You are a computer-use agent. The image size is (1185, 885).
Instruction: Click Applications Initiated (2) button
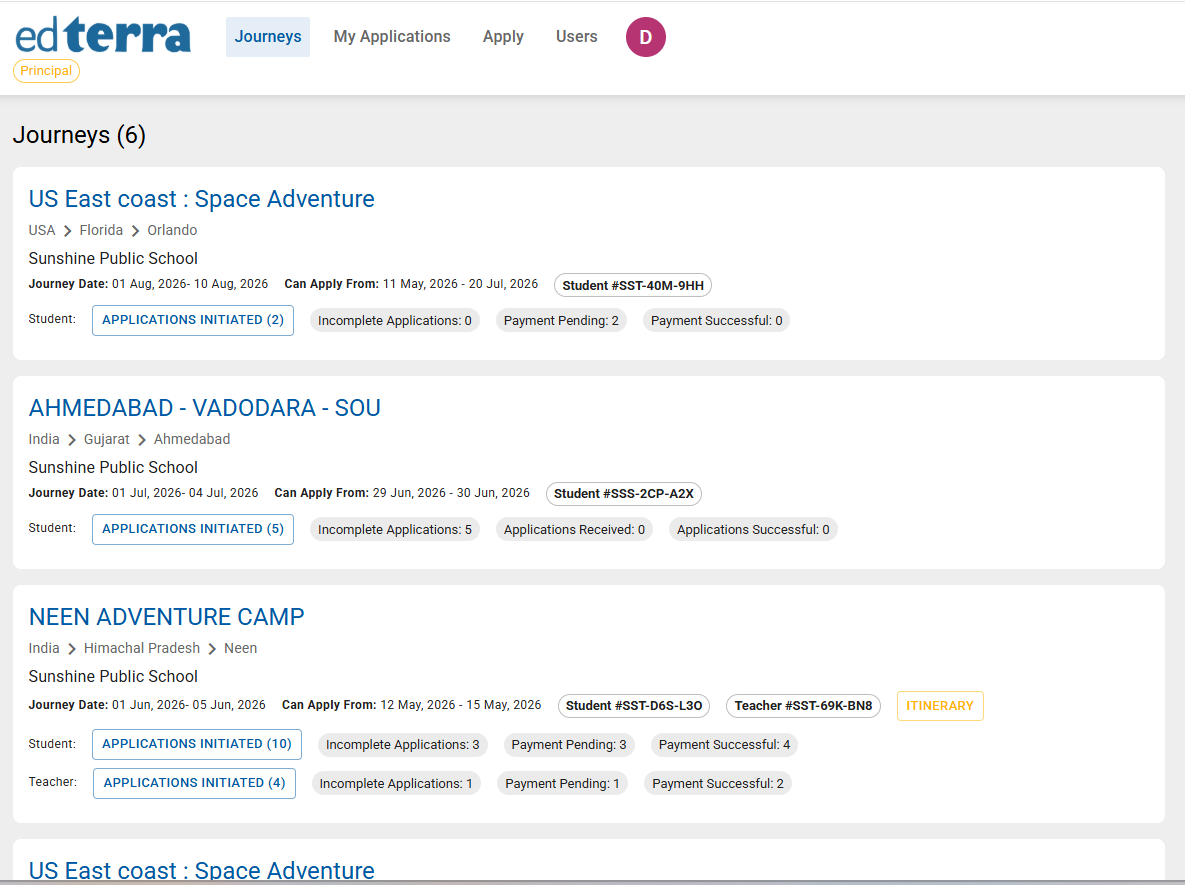193,320
